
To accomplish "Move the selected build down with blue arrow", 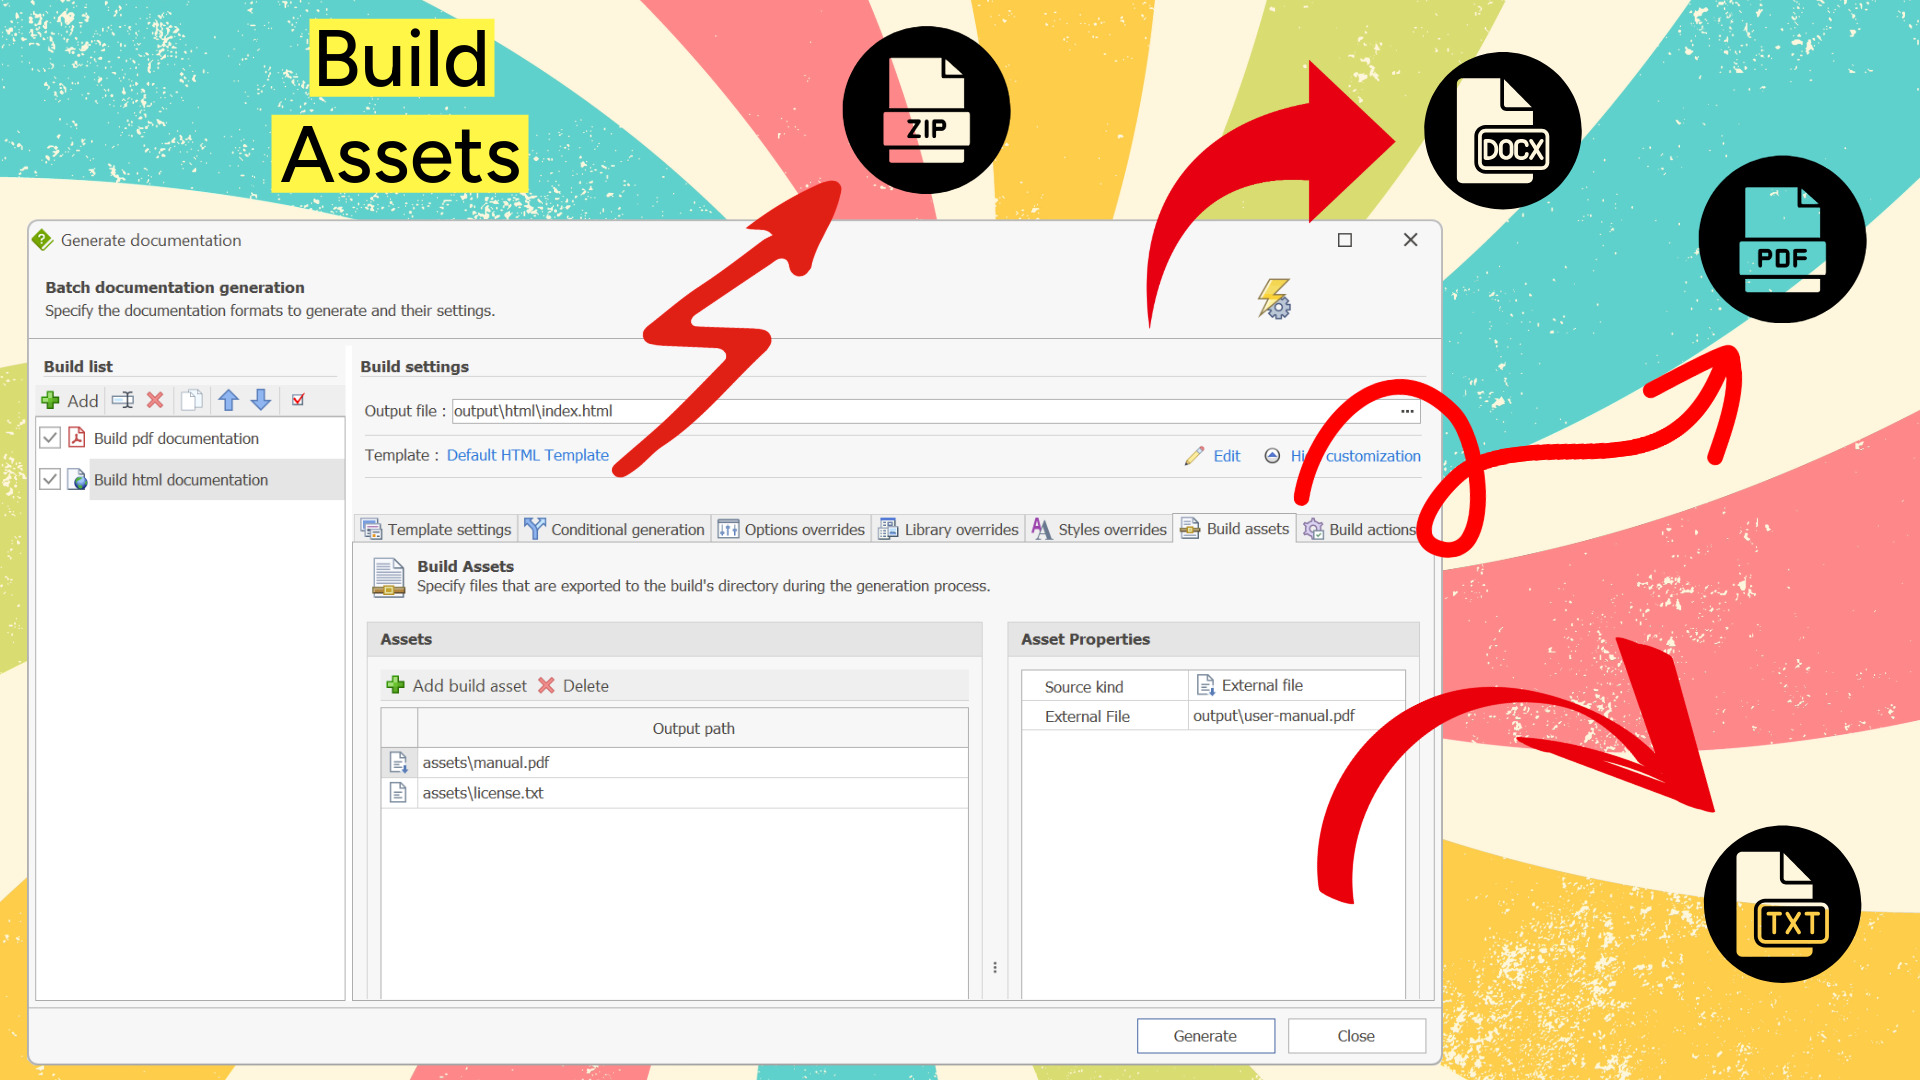I will (261, 400).
